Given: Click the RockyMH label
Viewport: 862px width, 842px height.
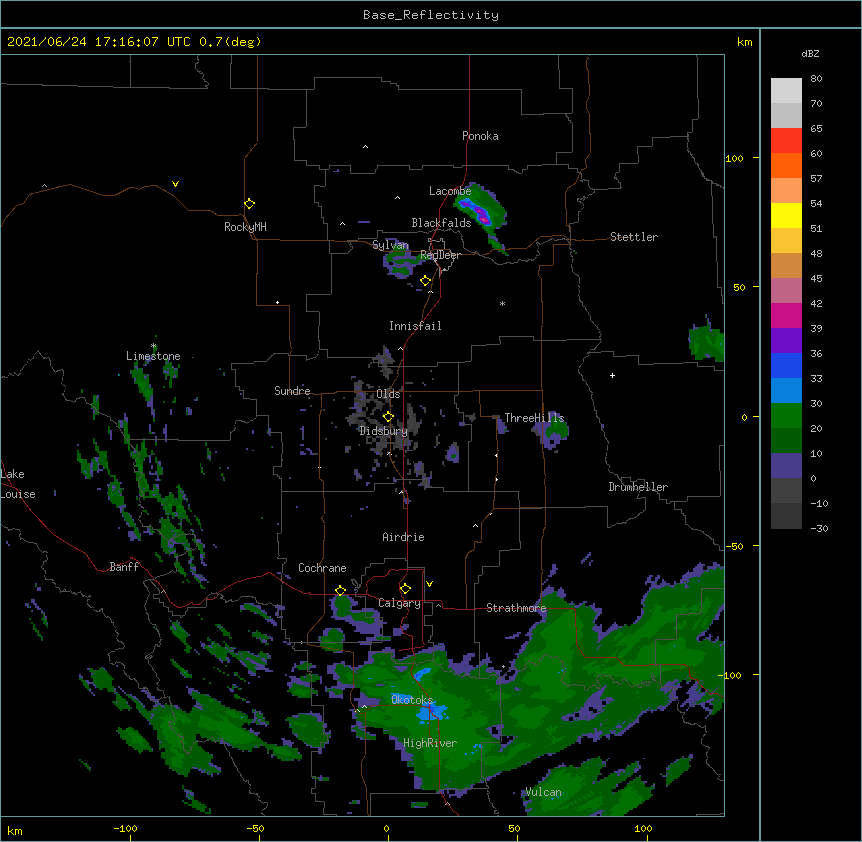Looking at the screenshot, I should 245,227.
